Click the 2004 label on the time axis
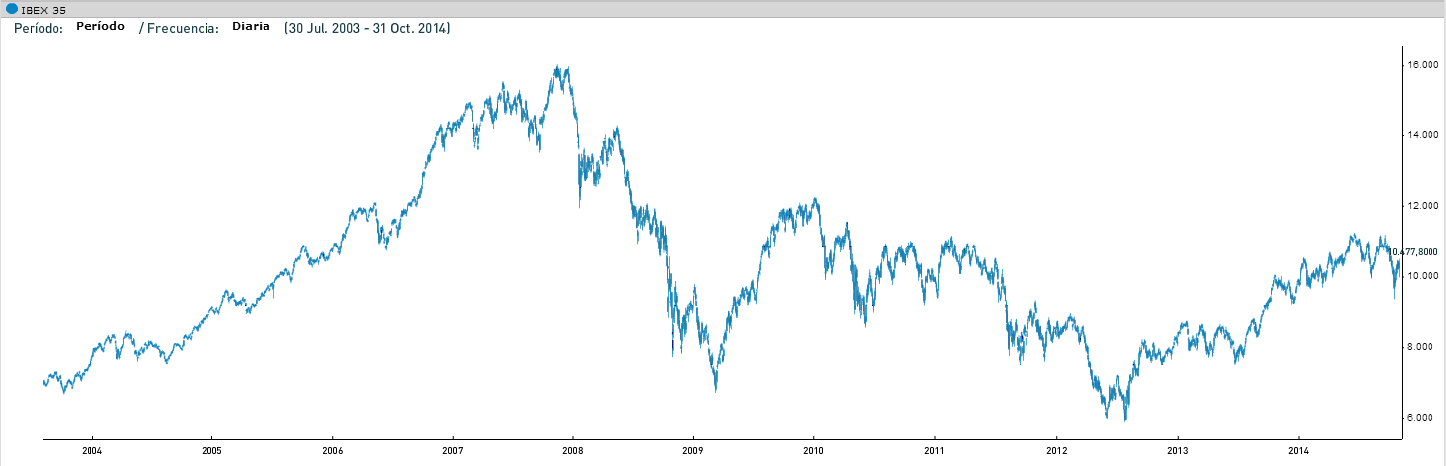Viewport: 1446px width, 466px height. (91, 451)
